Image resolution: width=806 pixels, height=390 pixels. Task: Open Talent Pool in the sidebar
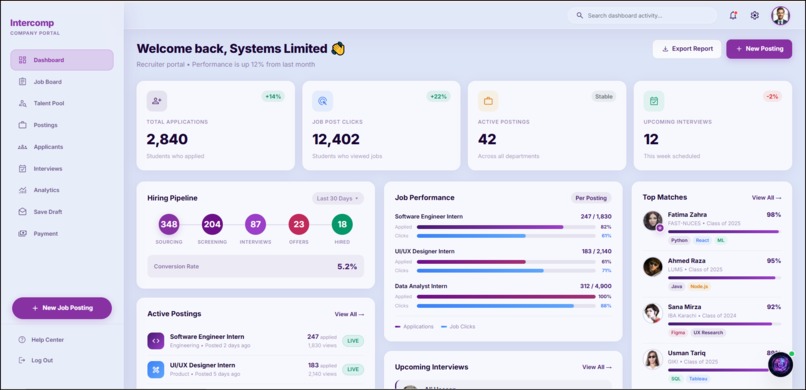62,103
